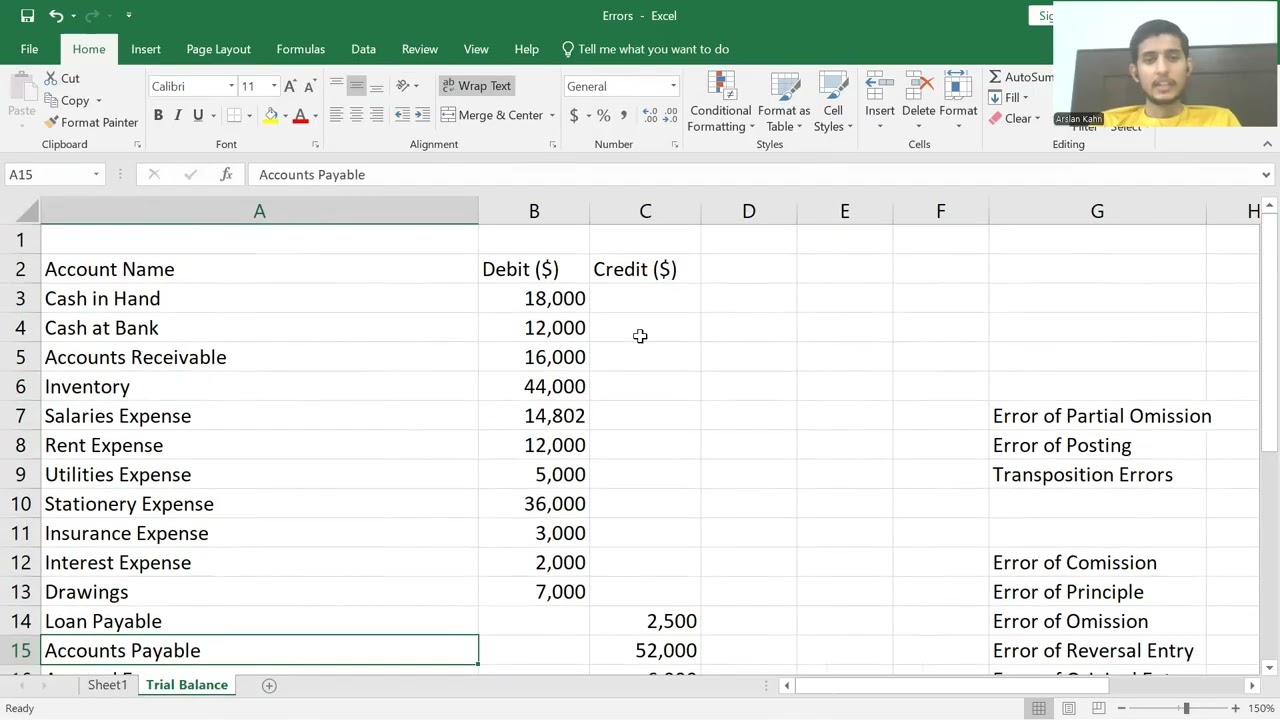1280x720 pixels.
Task: Undo the last action
Action: 56,16
